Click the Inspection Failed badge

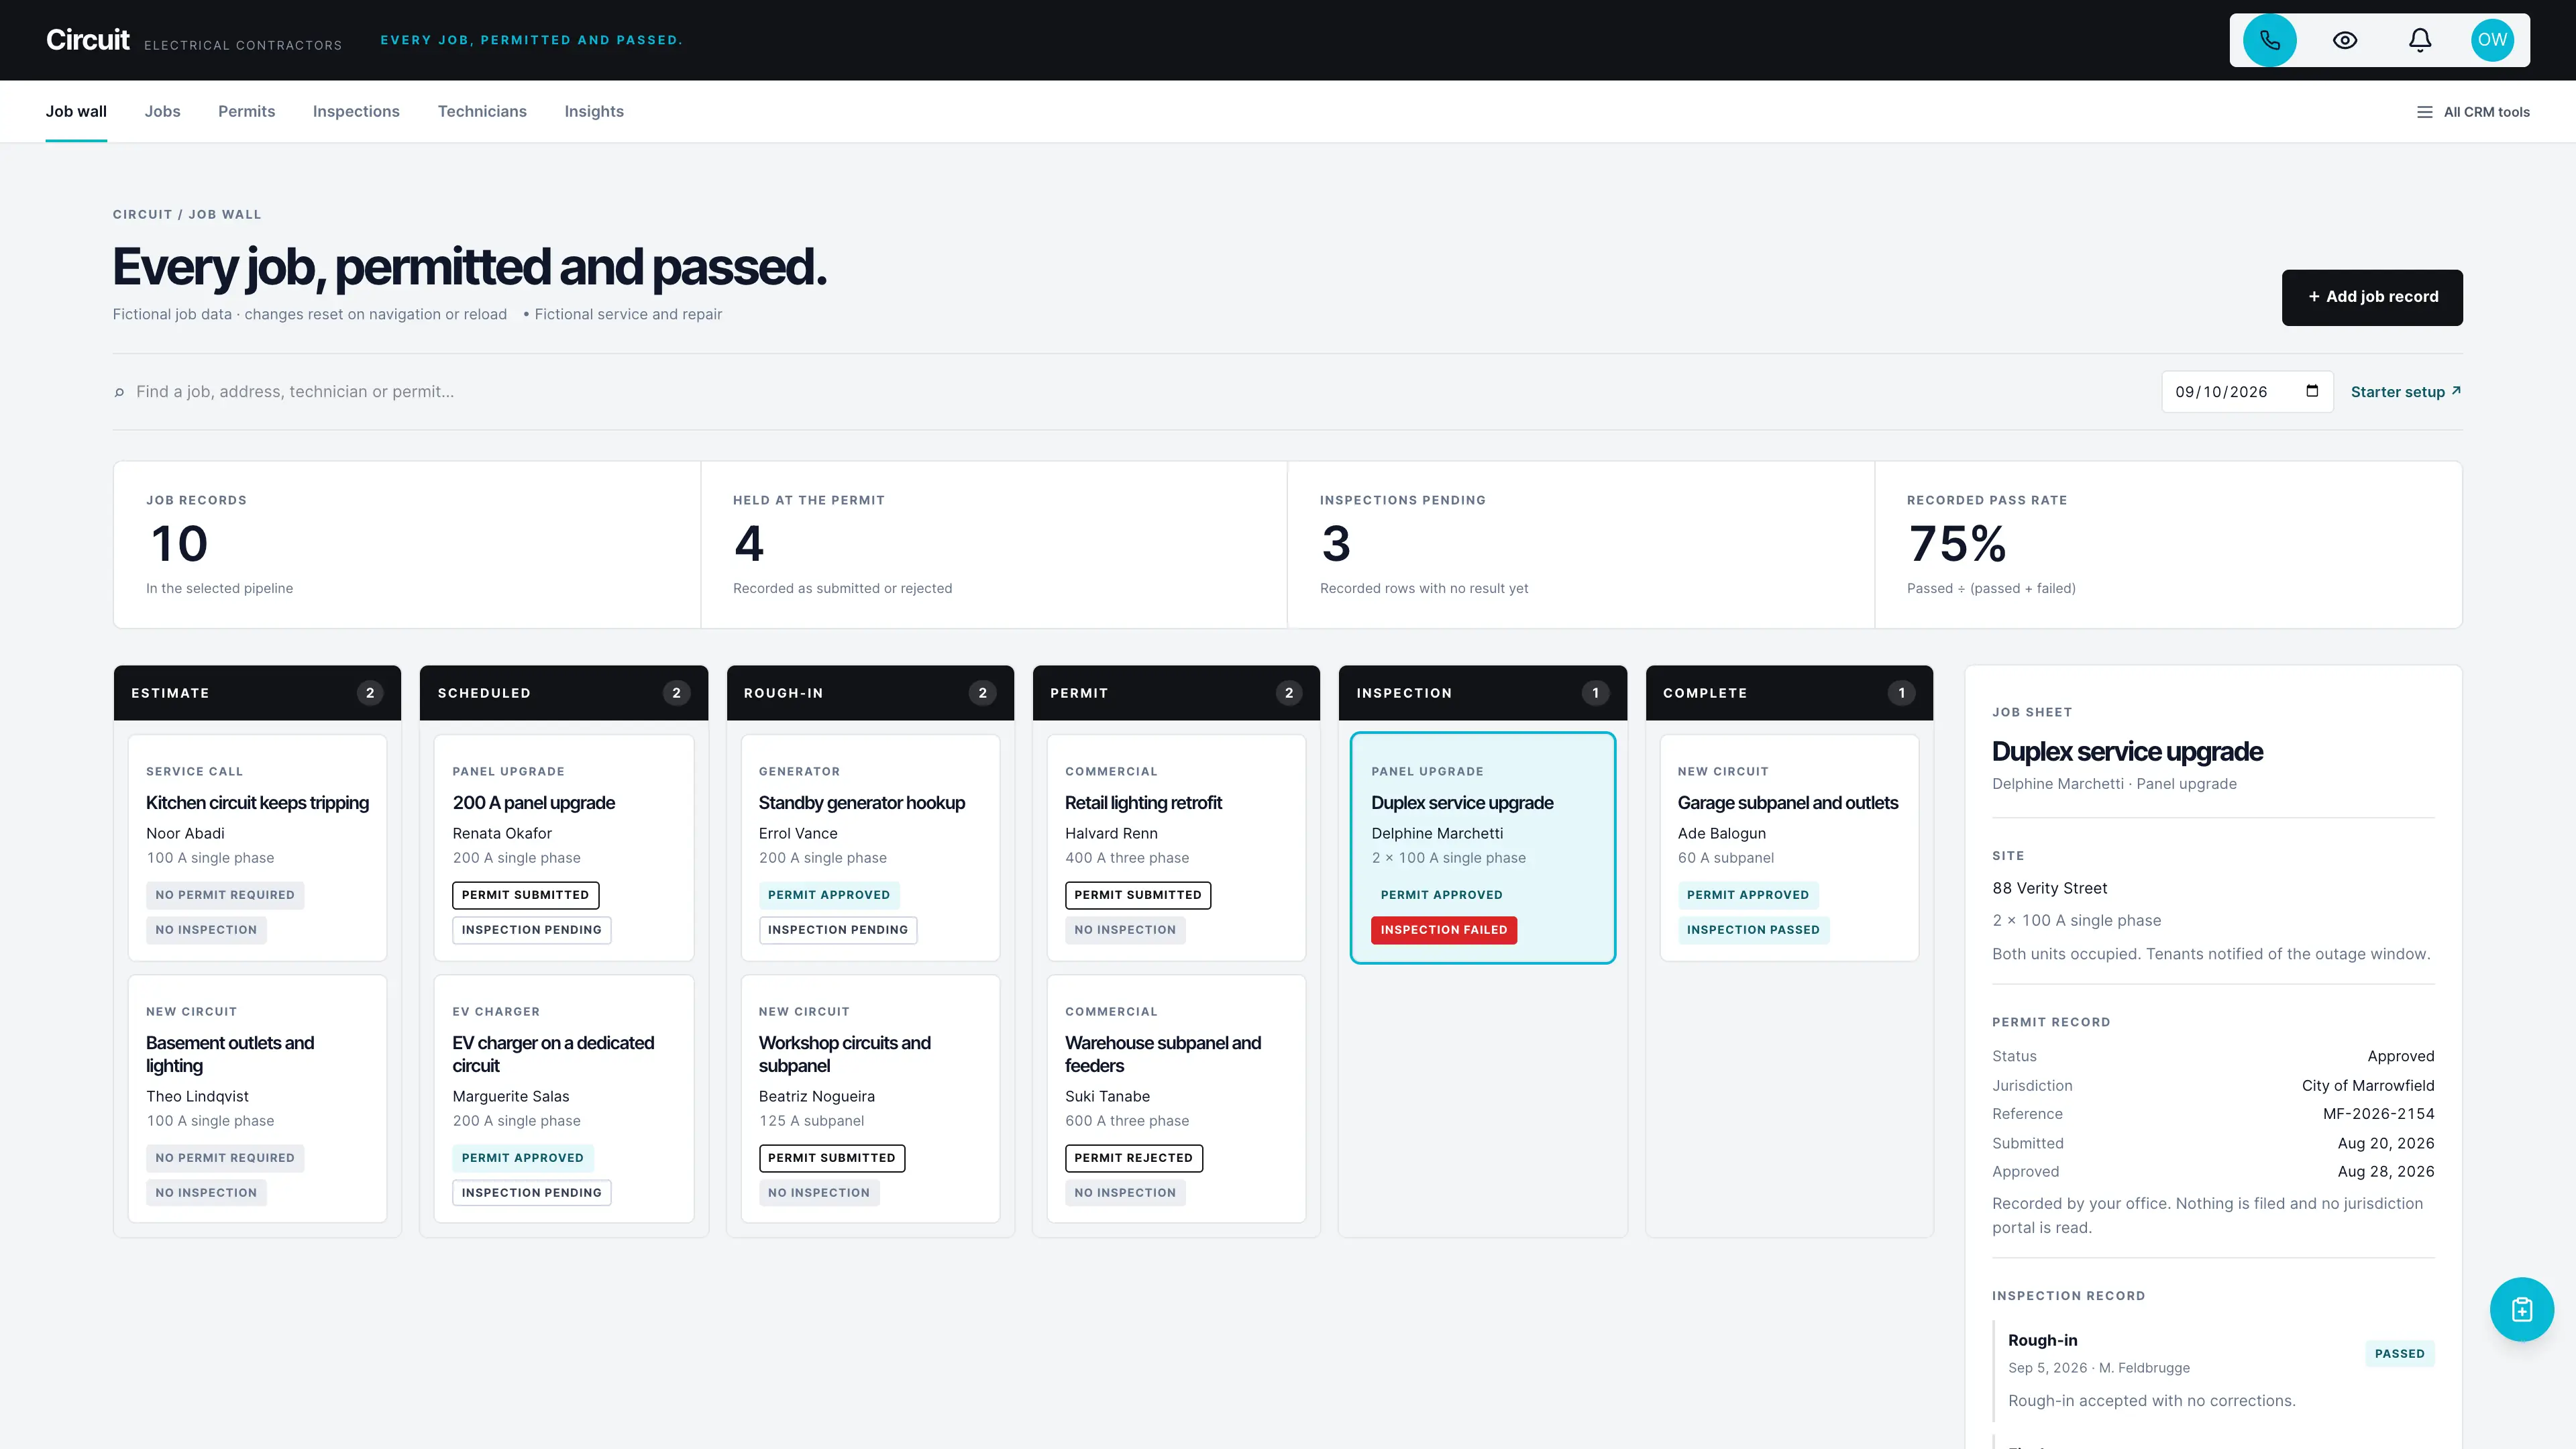1444,930
